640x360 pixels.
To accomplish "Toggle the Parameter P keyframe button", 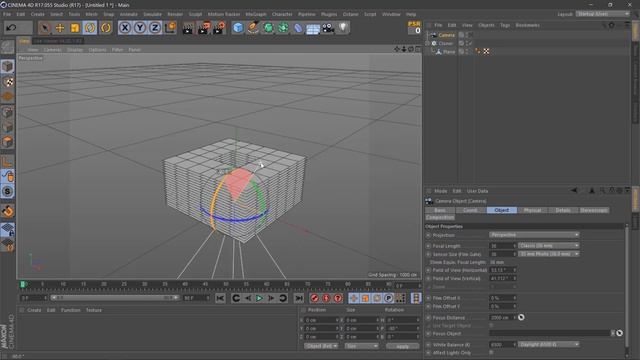I will click(x=389, y=298).
